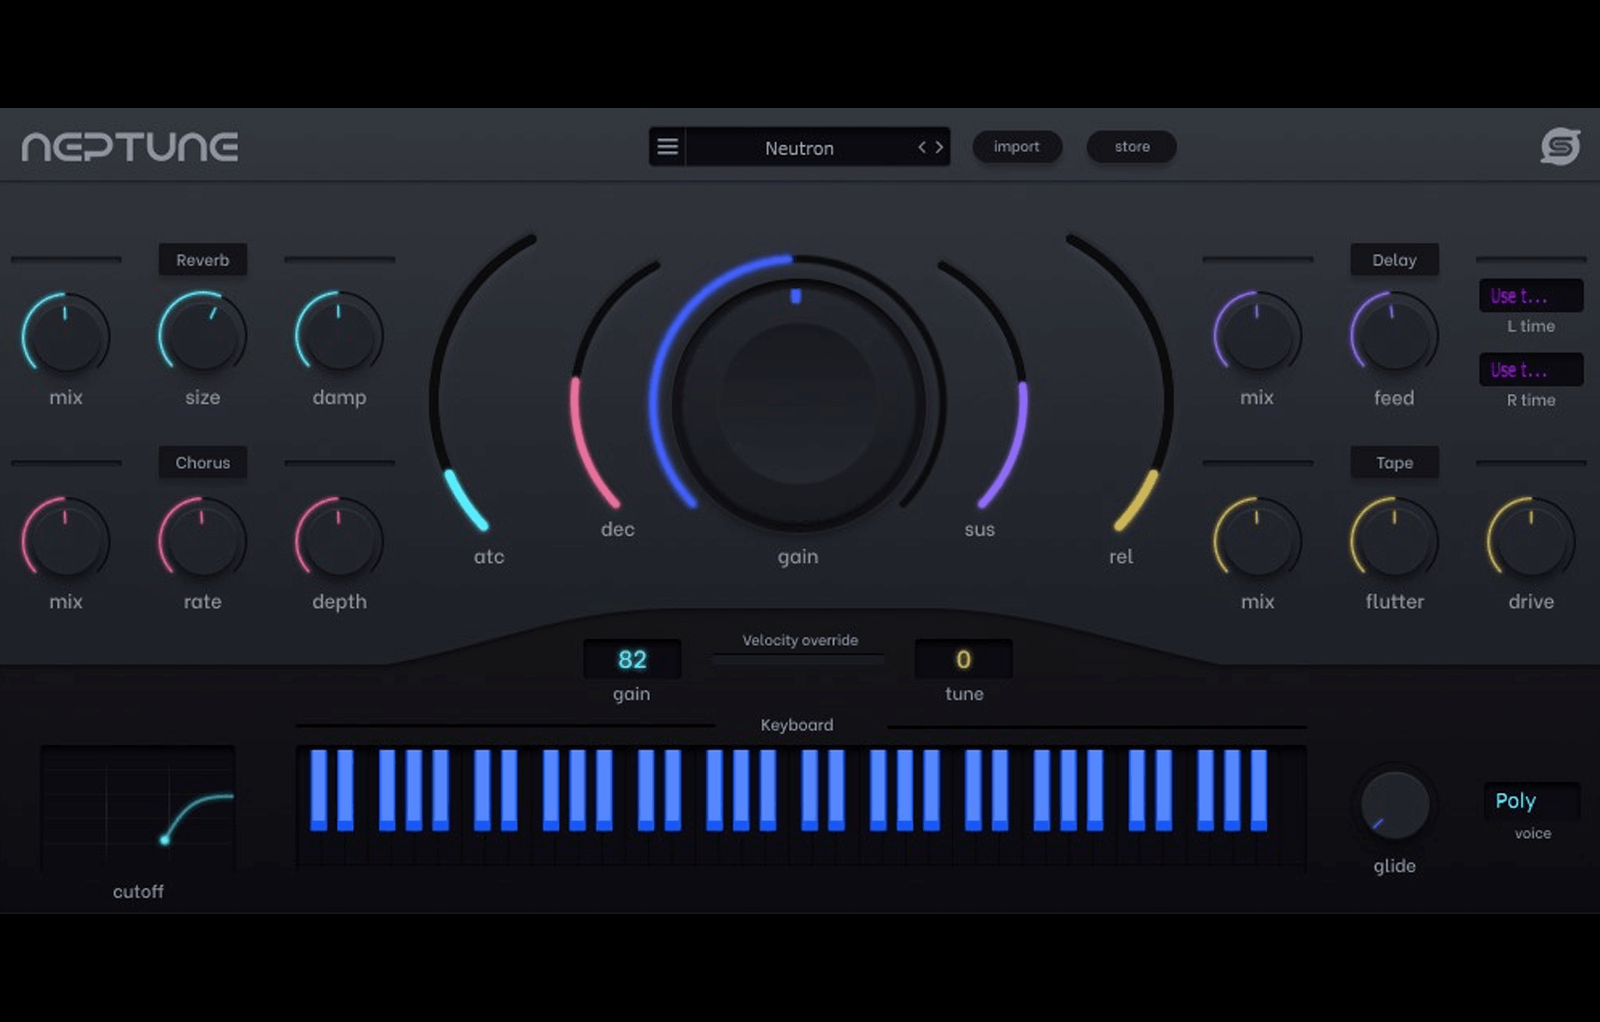Toggle the Delay effect section
This screenshot has width=1600, height=1022.
click(1394, 260)
